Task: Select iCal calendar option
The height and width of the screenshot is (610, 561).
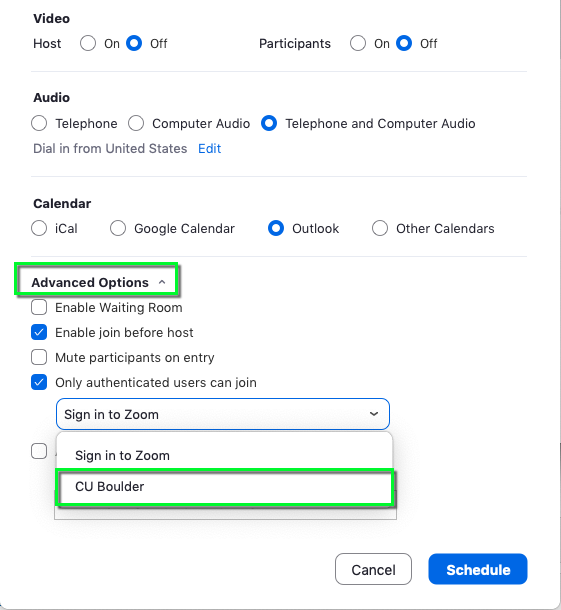Action: [x=39, y=228]
